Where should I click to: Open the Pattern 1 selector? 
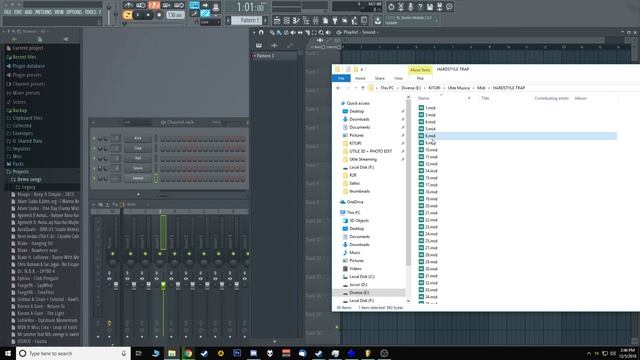tap(247, 20)
